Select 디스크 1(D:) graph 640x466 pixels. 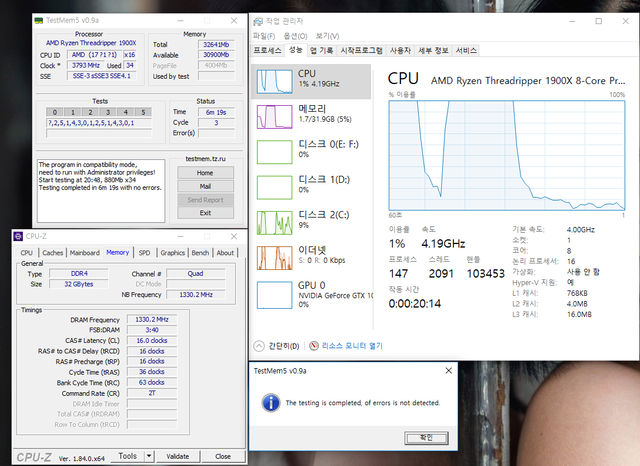[274, 187]
